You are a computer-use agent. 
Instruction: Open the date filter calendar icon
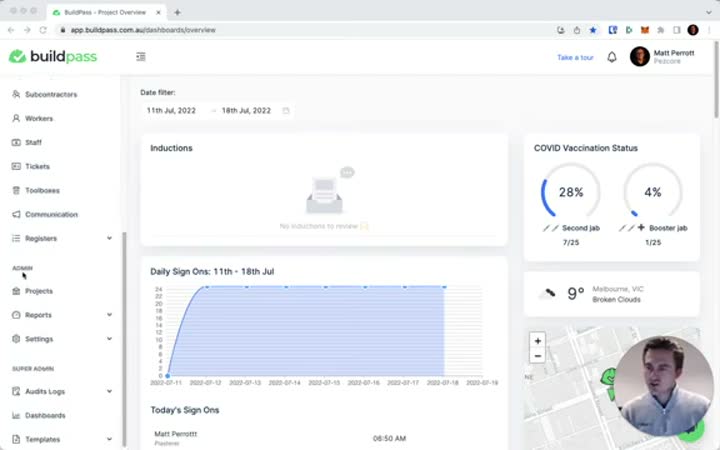(286, 111)
